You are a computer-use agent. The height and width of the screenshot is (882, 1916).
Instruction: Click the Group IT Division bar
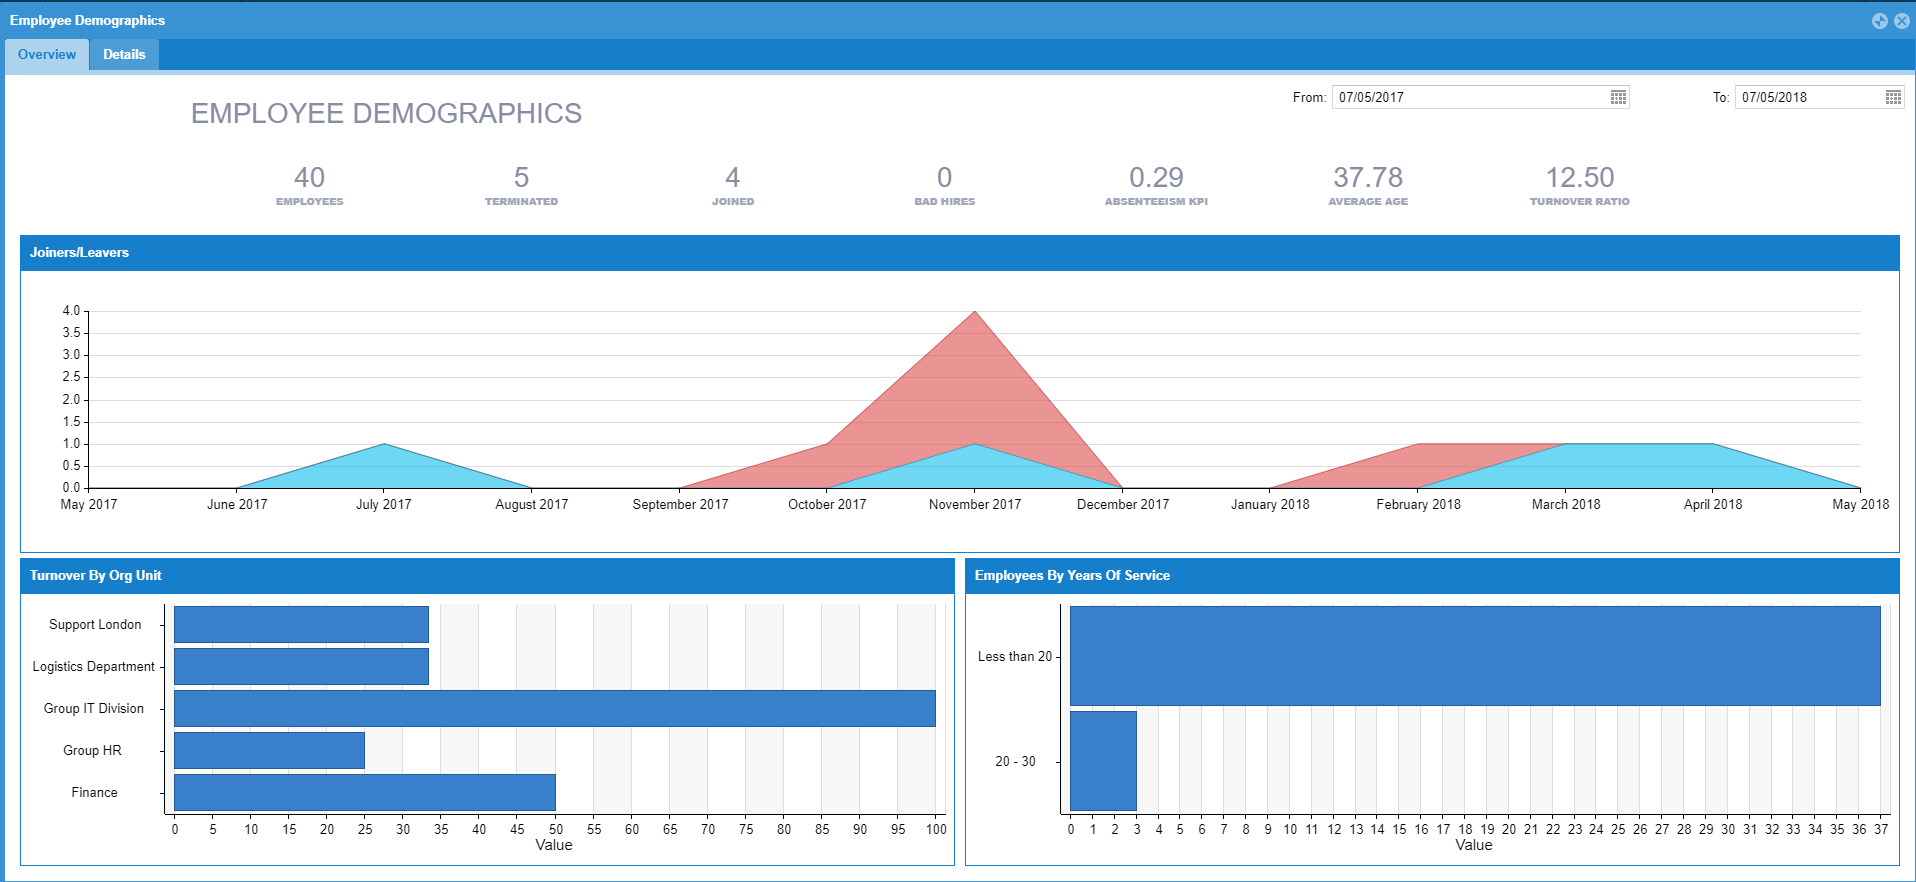pyautogui.click(x=555, y=709)
